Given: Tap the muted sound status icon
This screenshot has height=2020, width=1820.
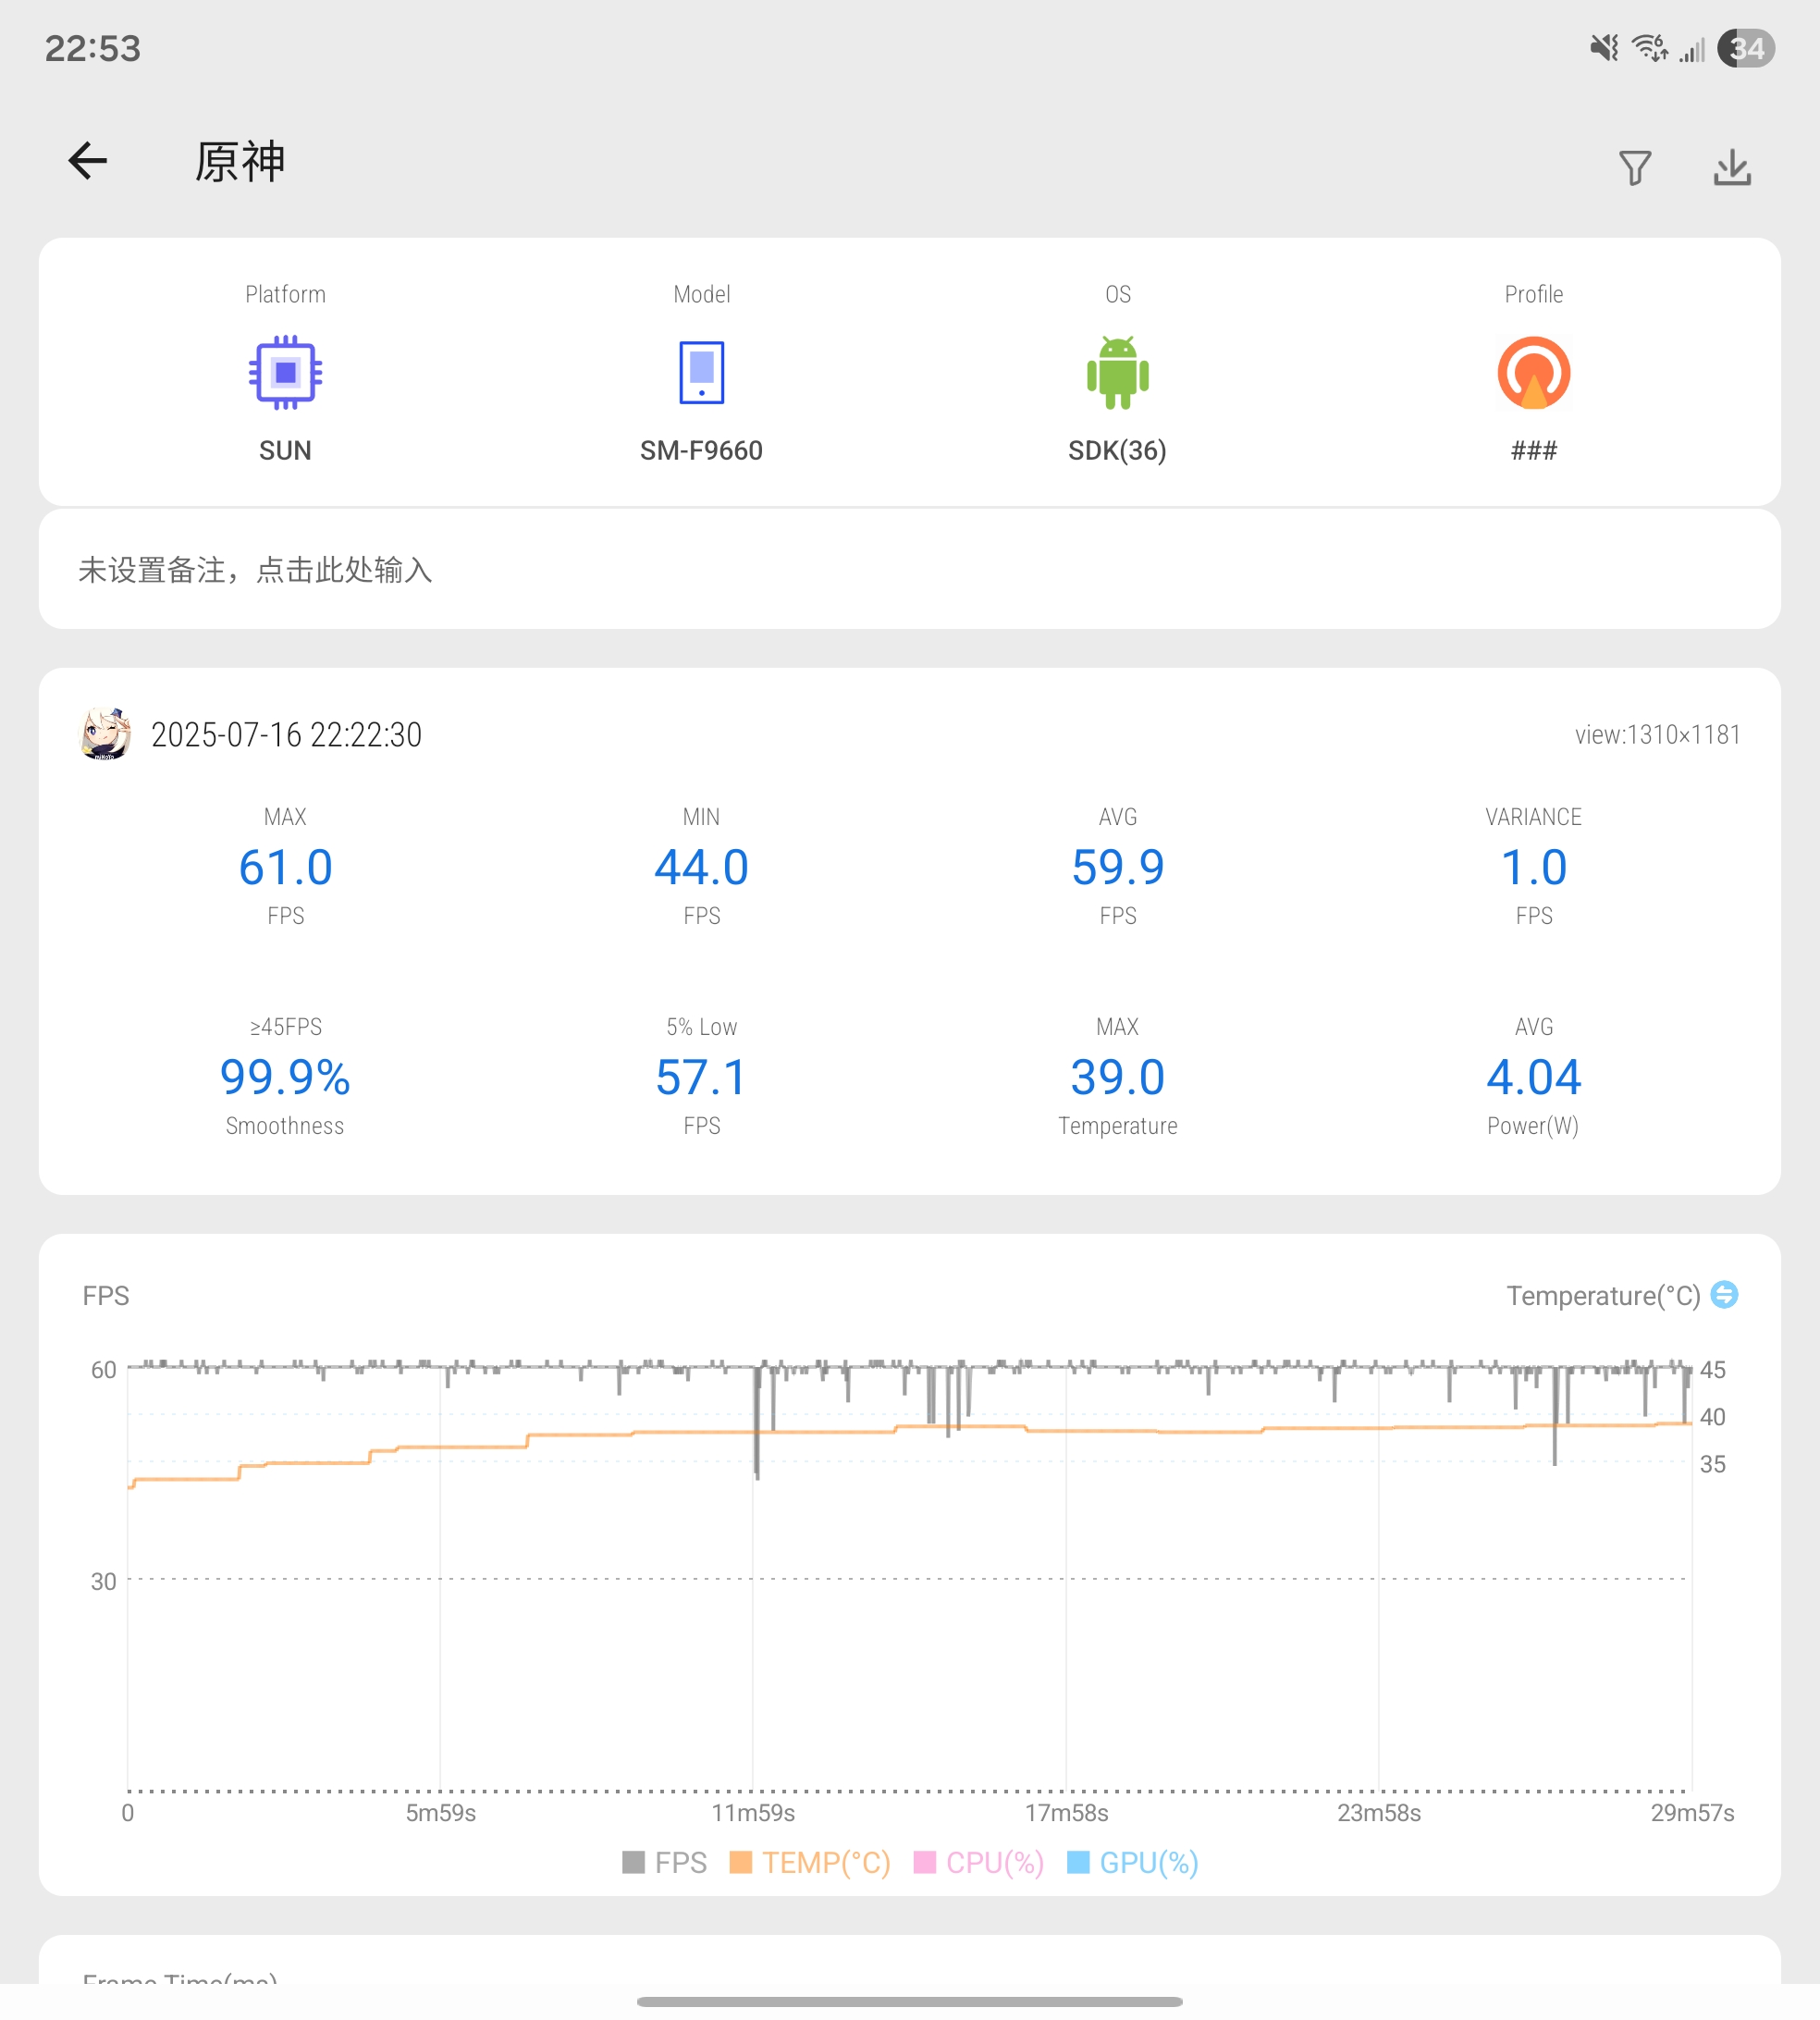Looking at the screenshot, I should (x=1604, y=48).
